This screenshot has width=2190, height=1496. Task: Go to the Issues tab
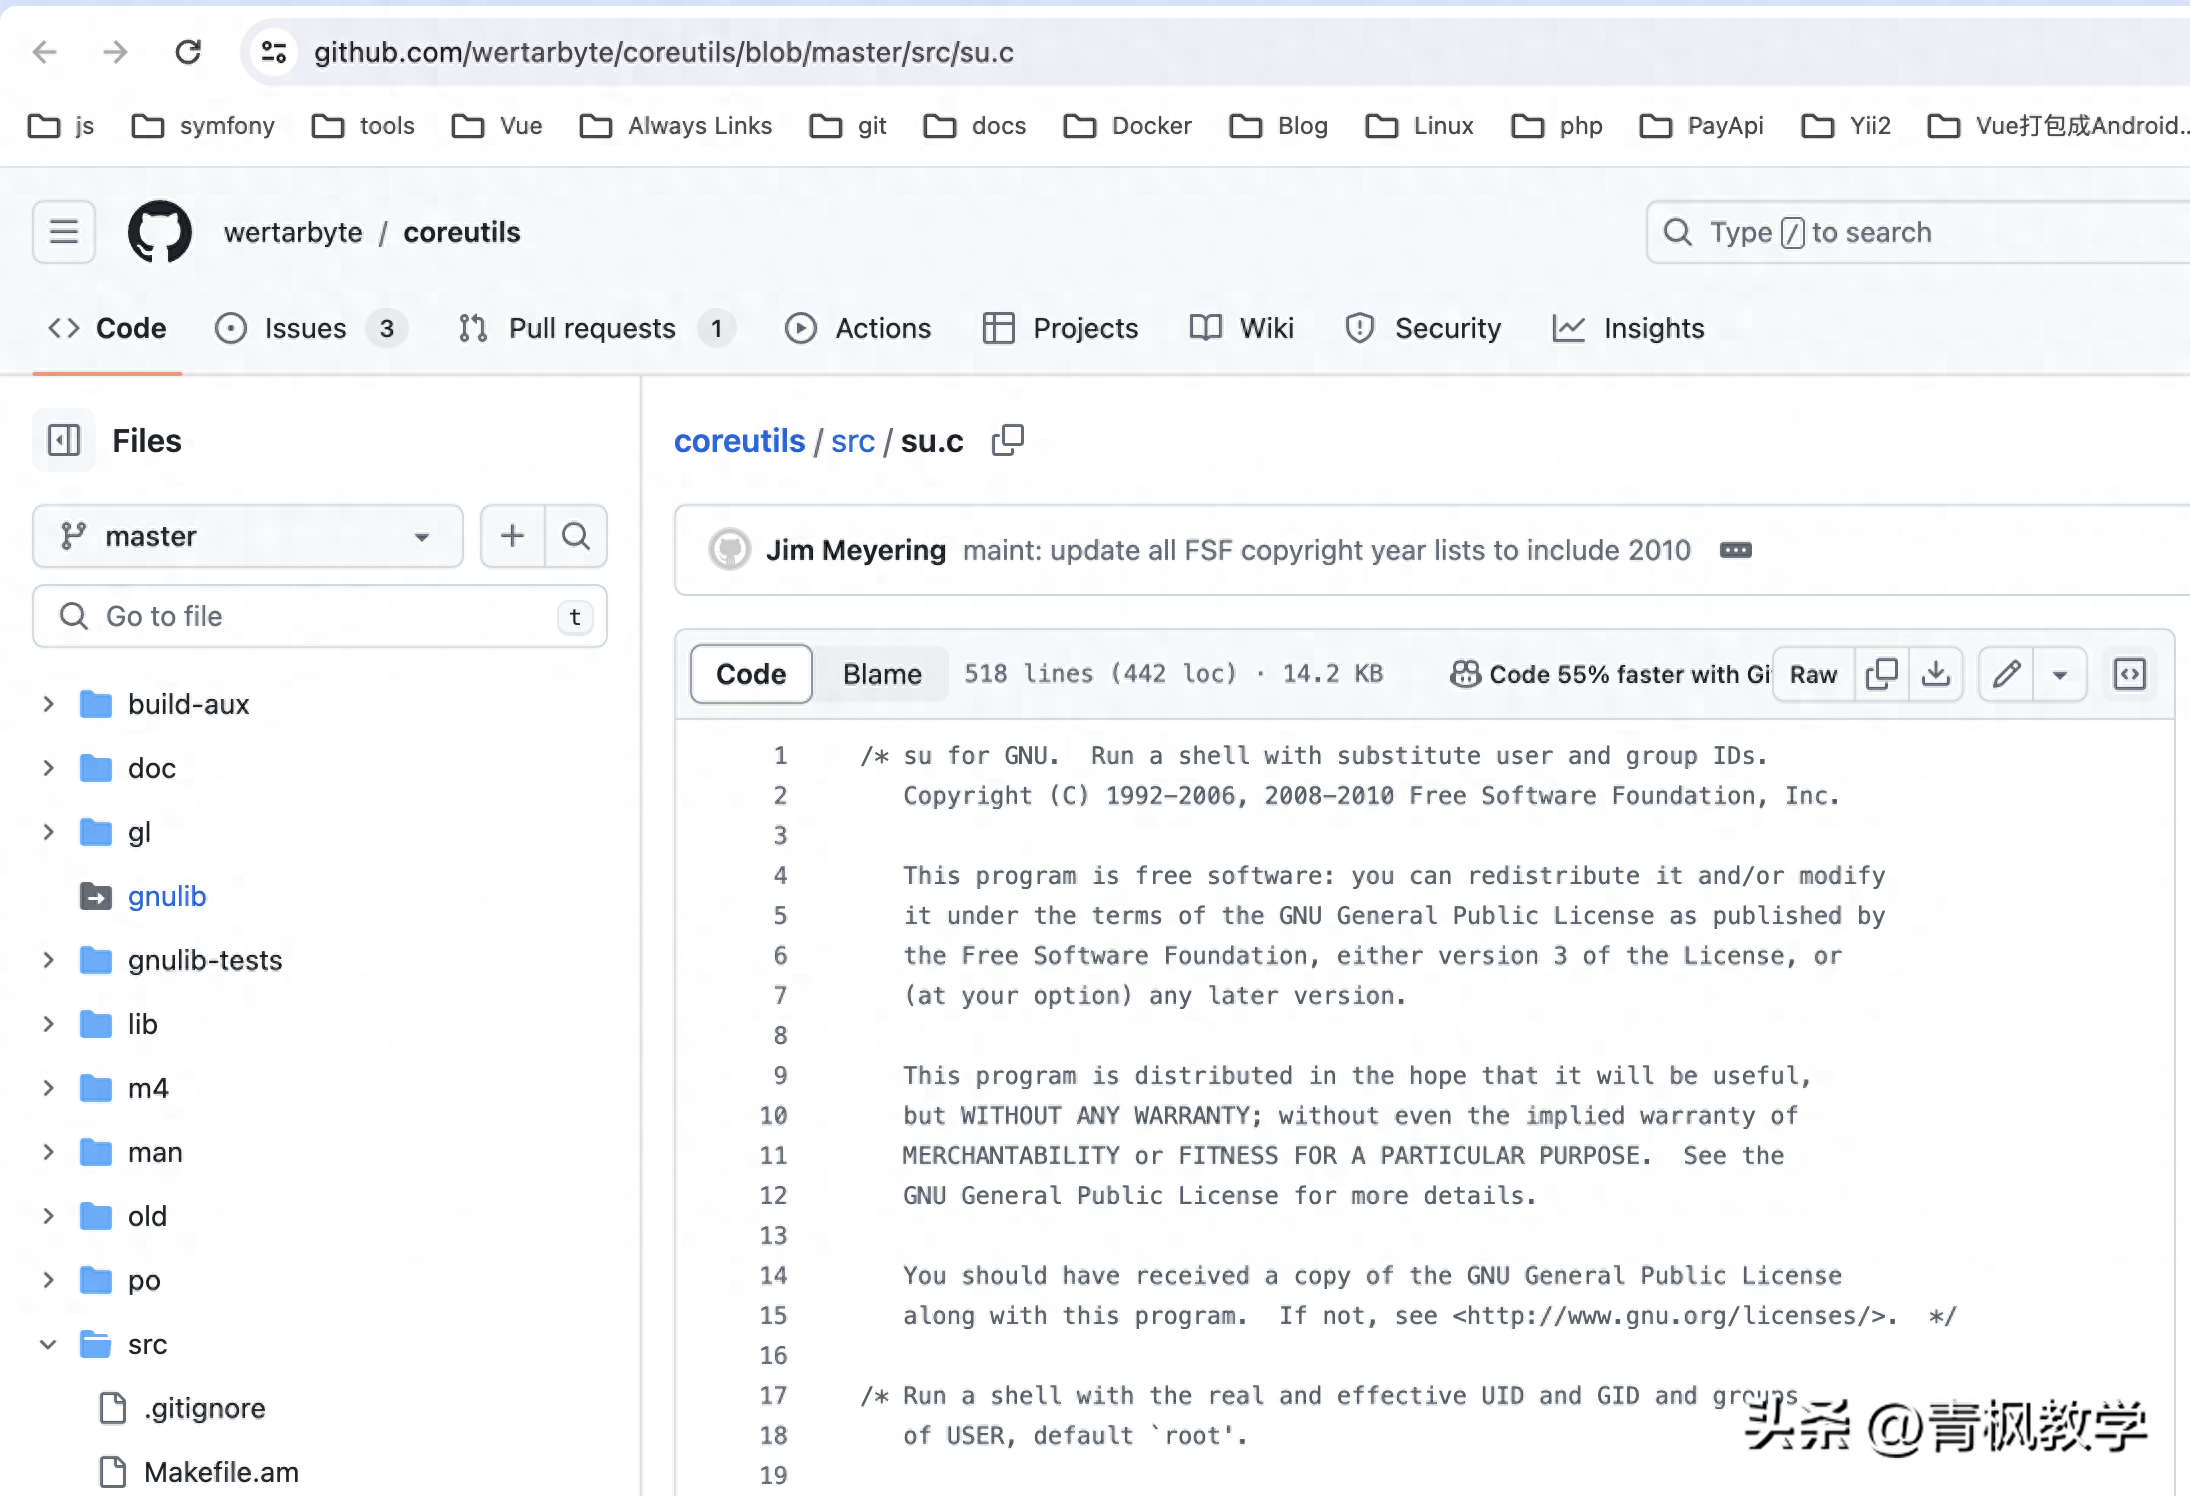305,328
